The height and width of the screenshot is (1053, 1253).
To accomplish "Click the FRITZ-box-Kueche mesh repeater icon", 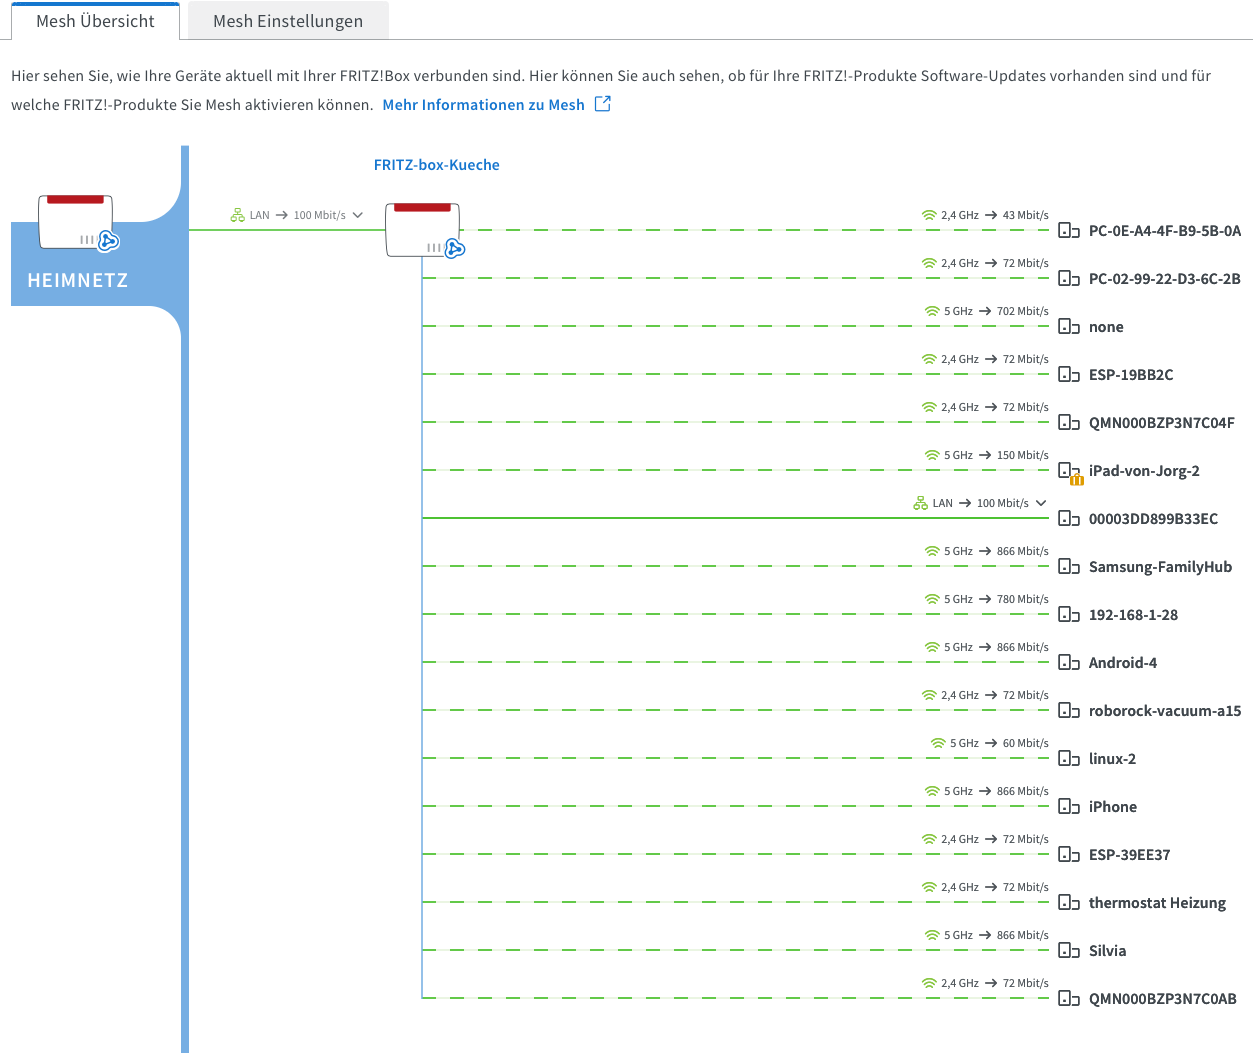I will click(x=425, y=230).
